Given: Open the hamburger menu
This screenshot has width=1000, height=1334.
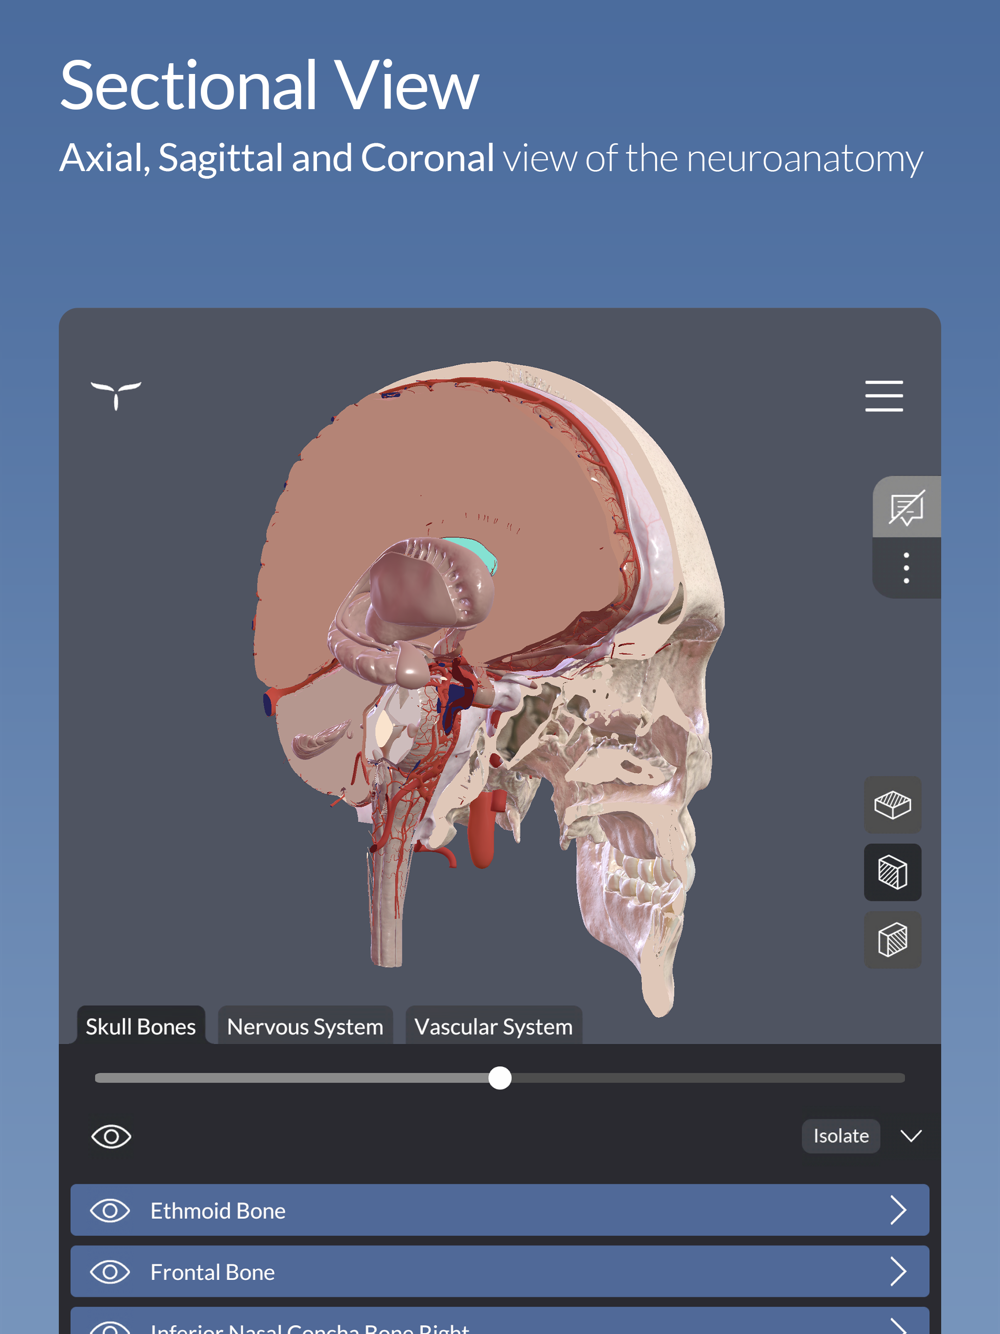Looking at the screenshot, I should 884,396.
